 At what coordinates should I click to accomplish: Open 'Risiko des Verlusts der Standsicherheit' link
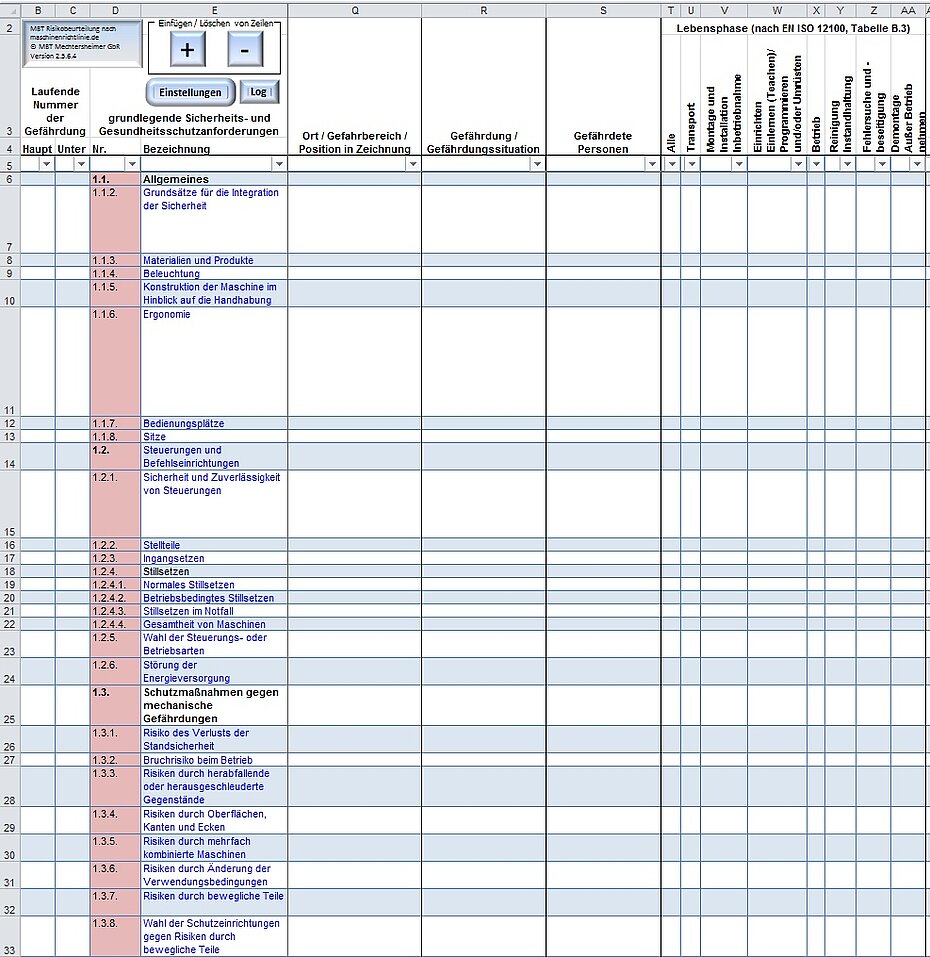click(196, 739)
